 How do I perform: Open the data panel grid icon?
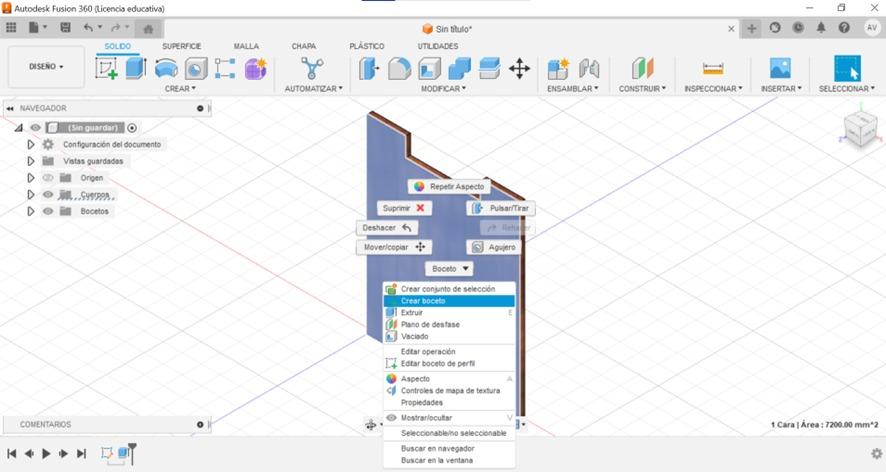click(x=11, y=27)
